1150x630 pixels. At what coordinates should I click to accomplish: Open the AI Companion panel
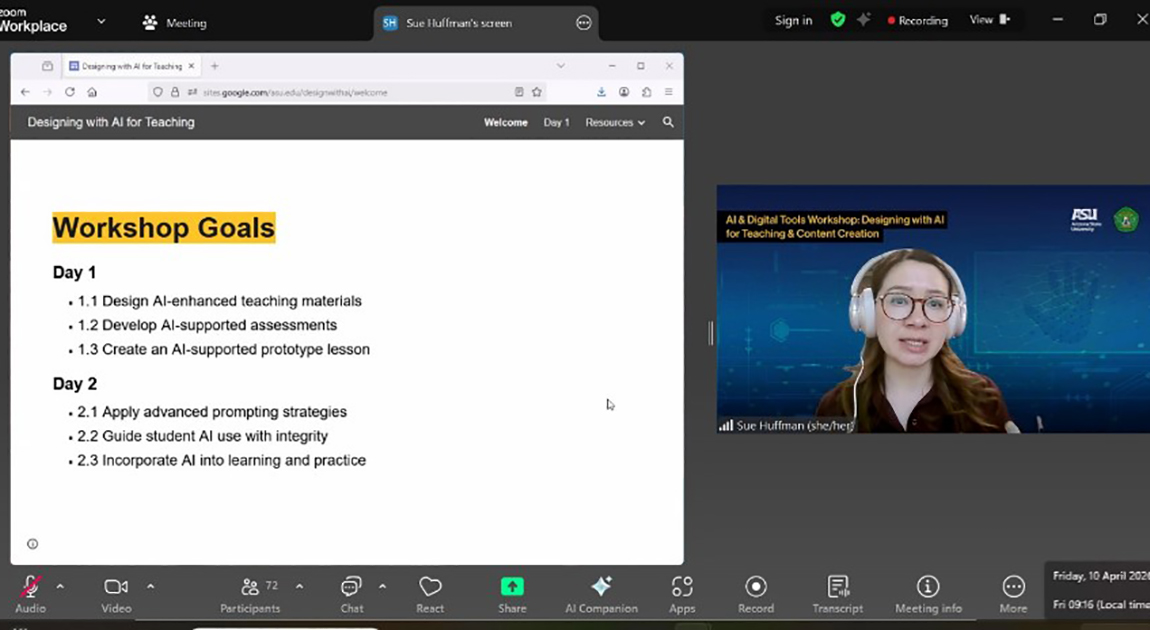click(x=601, y=594)
